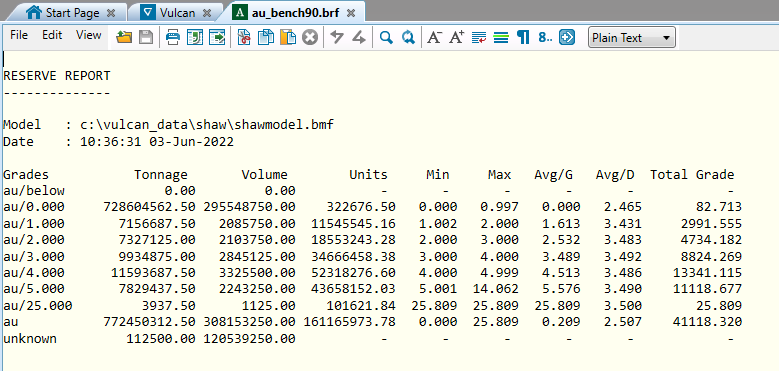
Task: Click the Find and Replace icon
Action: tap(408, 37)
